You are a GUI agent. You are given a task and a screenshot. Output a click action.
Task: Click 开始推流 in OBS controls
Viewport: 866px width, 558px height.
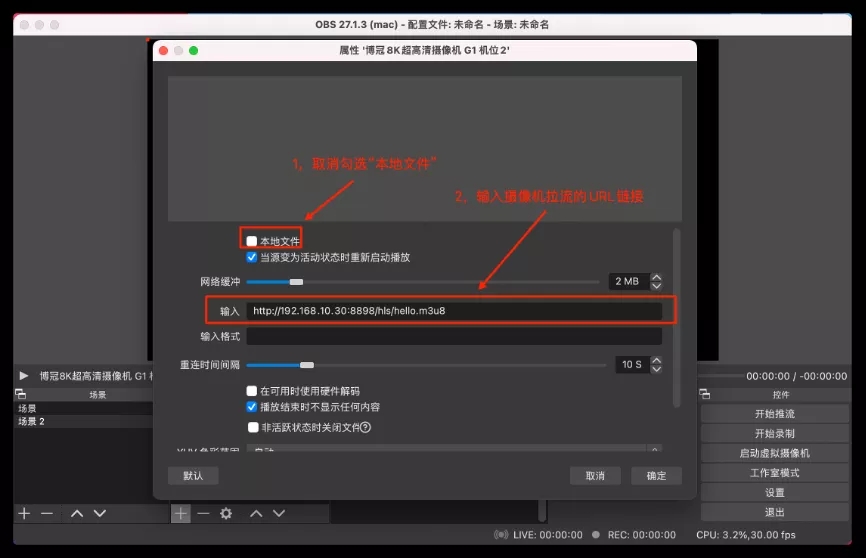(775, 414)
